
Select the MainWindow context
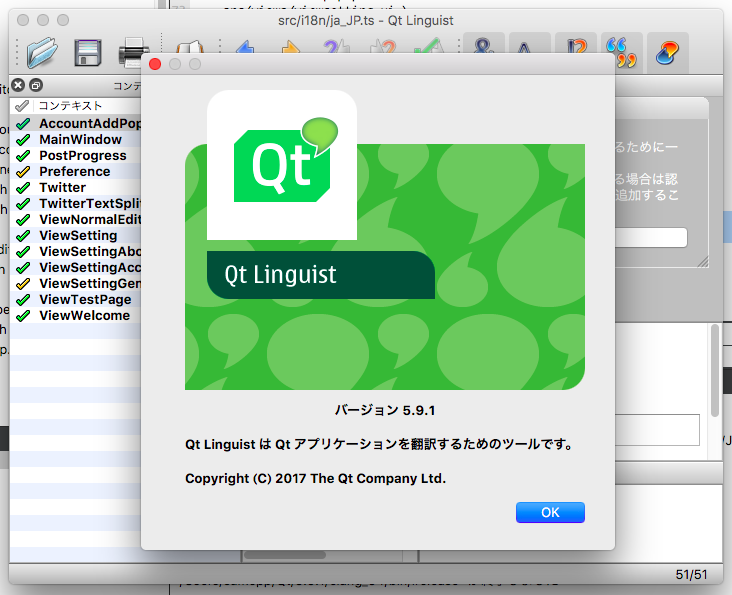[76, 140]
